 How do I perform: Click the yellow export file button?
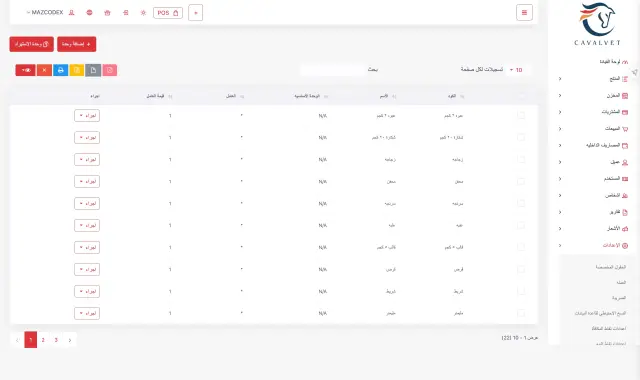point(77,70)
